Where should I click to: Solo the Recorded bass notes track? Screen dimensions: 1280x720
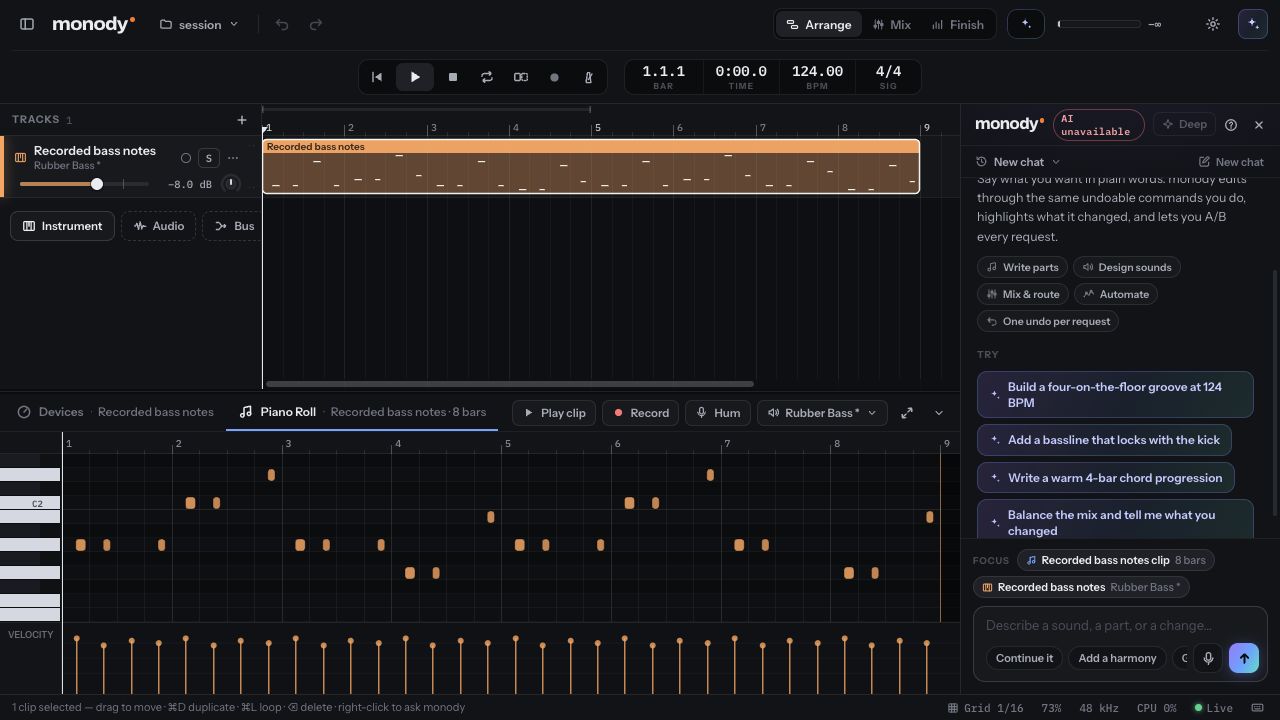coord(208,158)
